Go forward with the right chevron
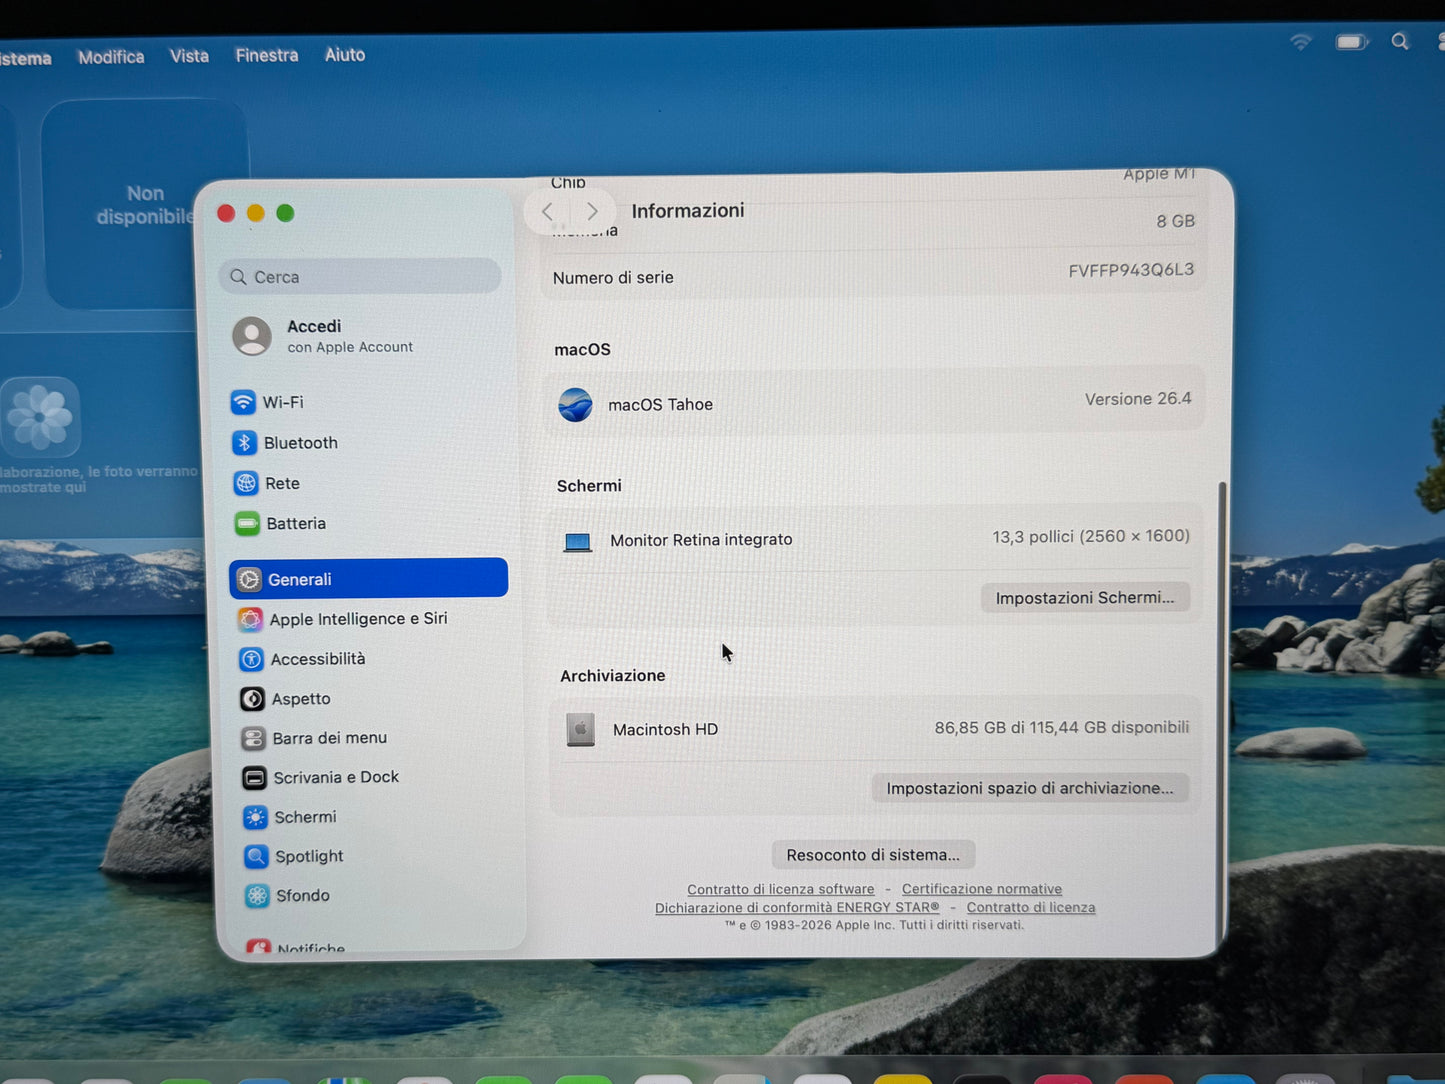This screenshot has height=1084, width=1445. click(x=592, y=211)
